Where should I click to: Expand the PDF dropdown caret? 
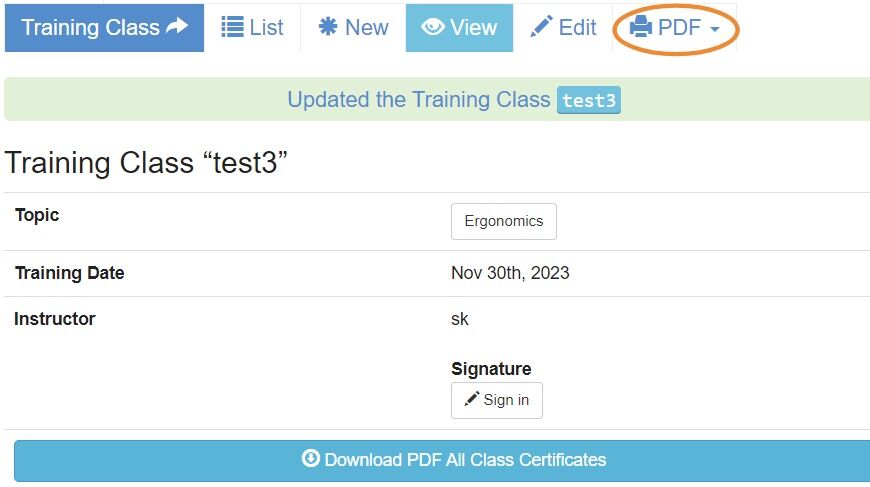715,29
